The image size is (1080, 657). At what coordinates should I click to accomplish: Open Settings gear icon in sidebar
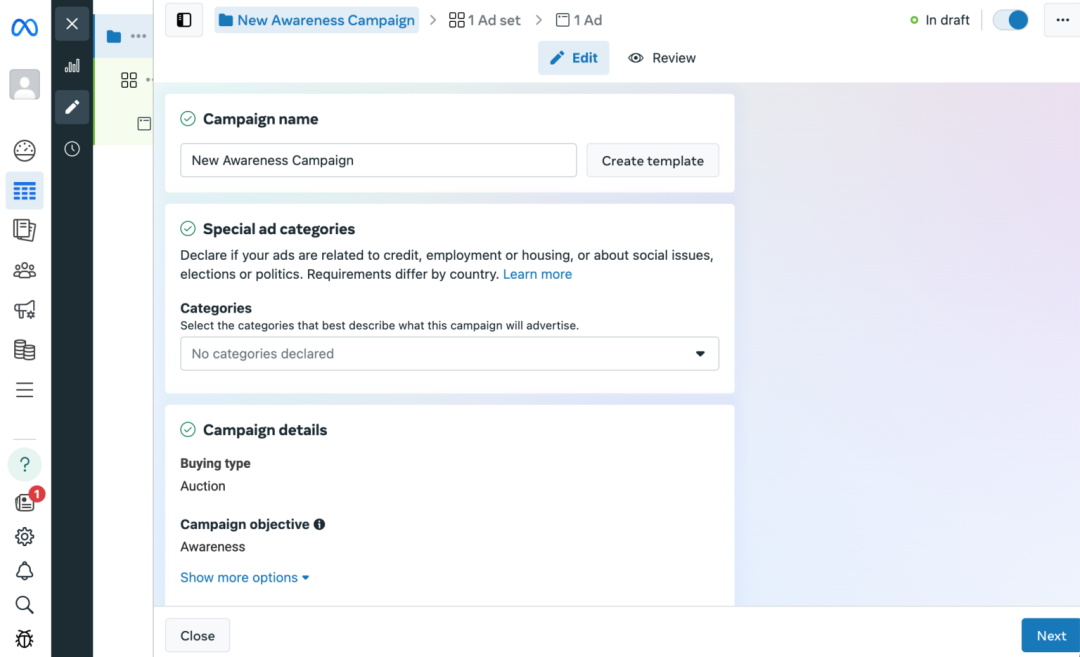(24, 537)
